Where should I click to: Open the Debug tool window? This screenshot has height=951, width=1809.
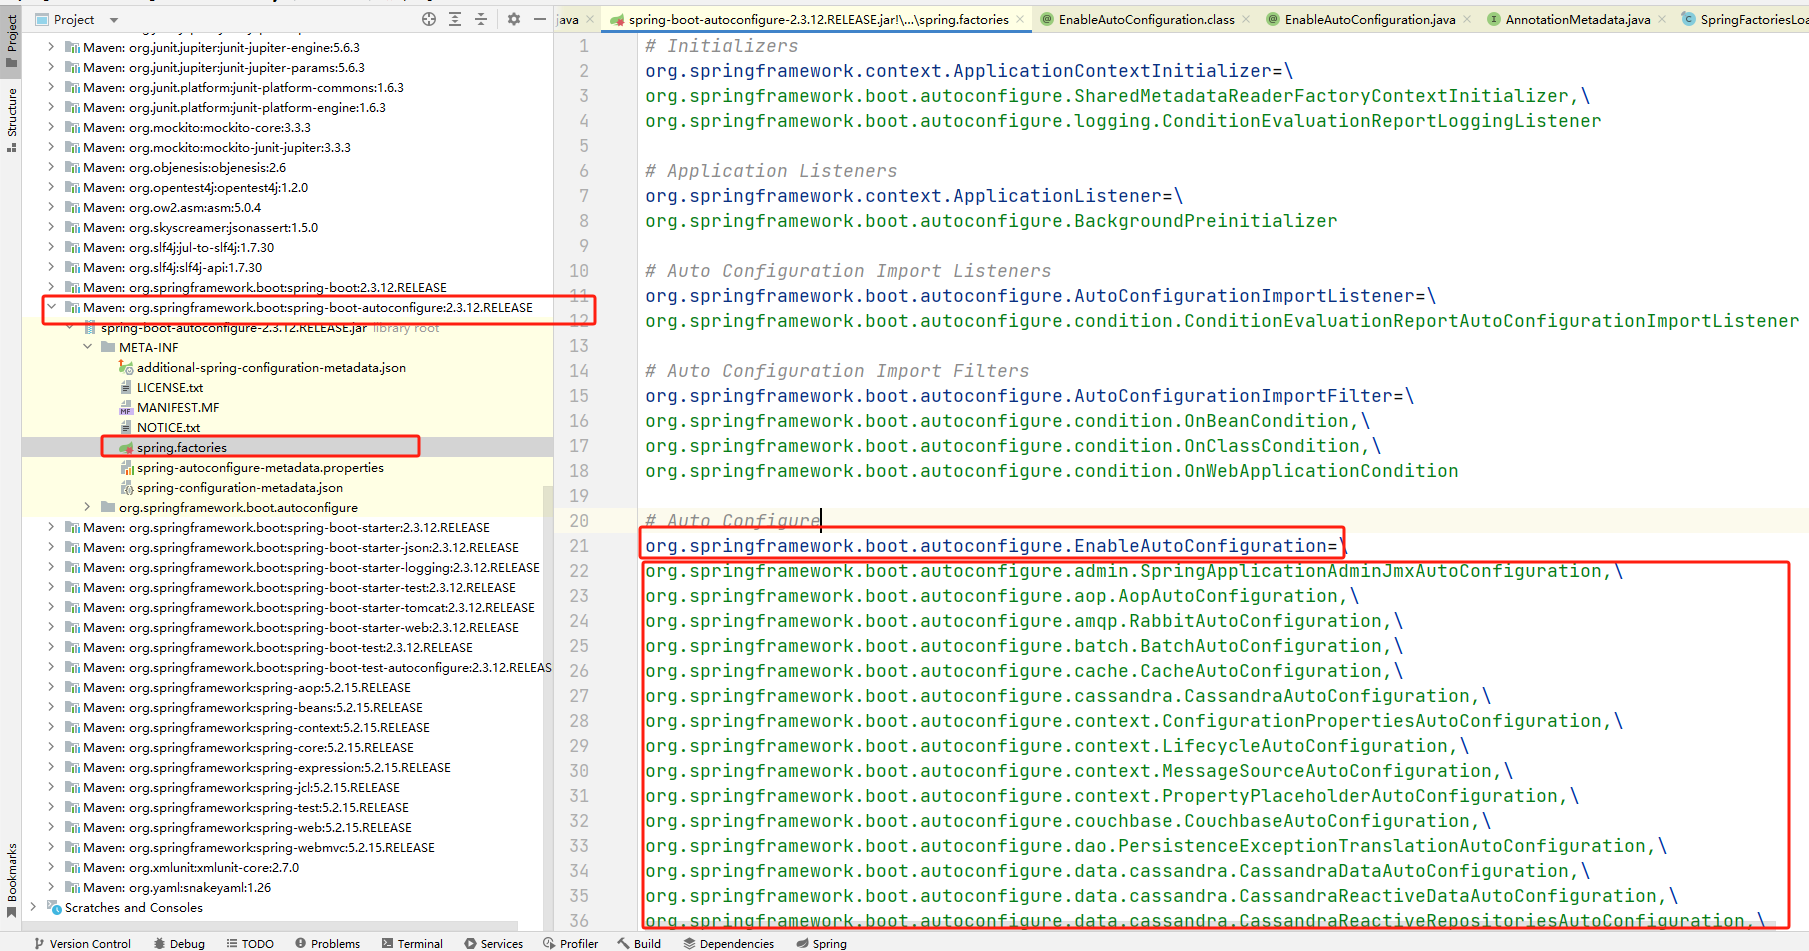pos(179,943)
